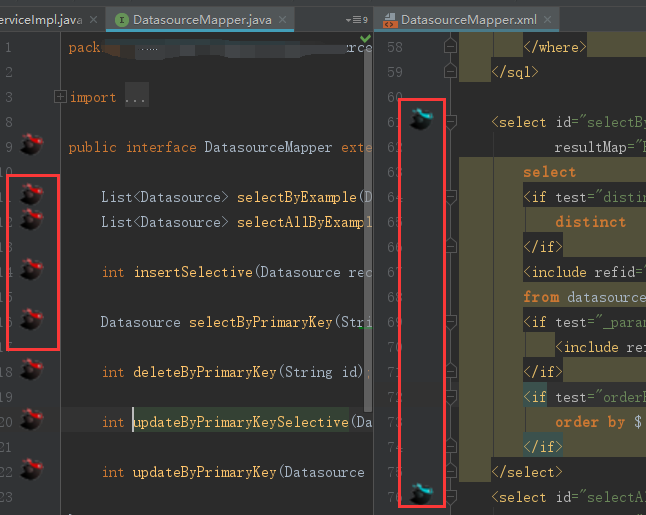Close the DatasourceMapper.xml tab
The width and height of the screenshot is (646, 515).
(x=547, y=19)
